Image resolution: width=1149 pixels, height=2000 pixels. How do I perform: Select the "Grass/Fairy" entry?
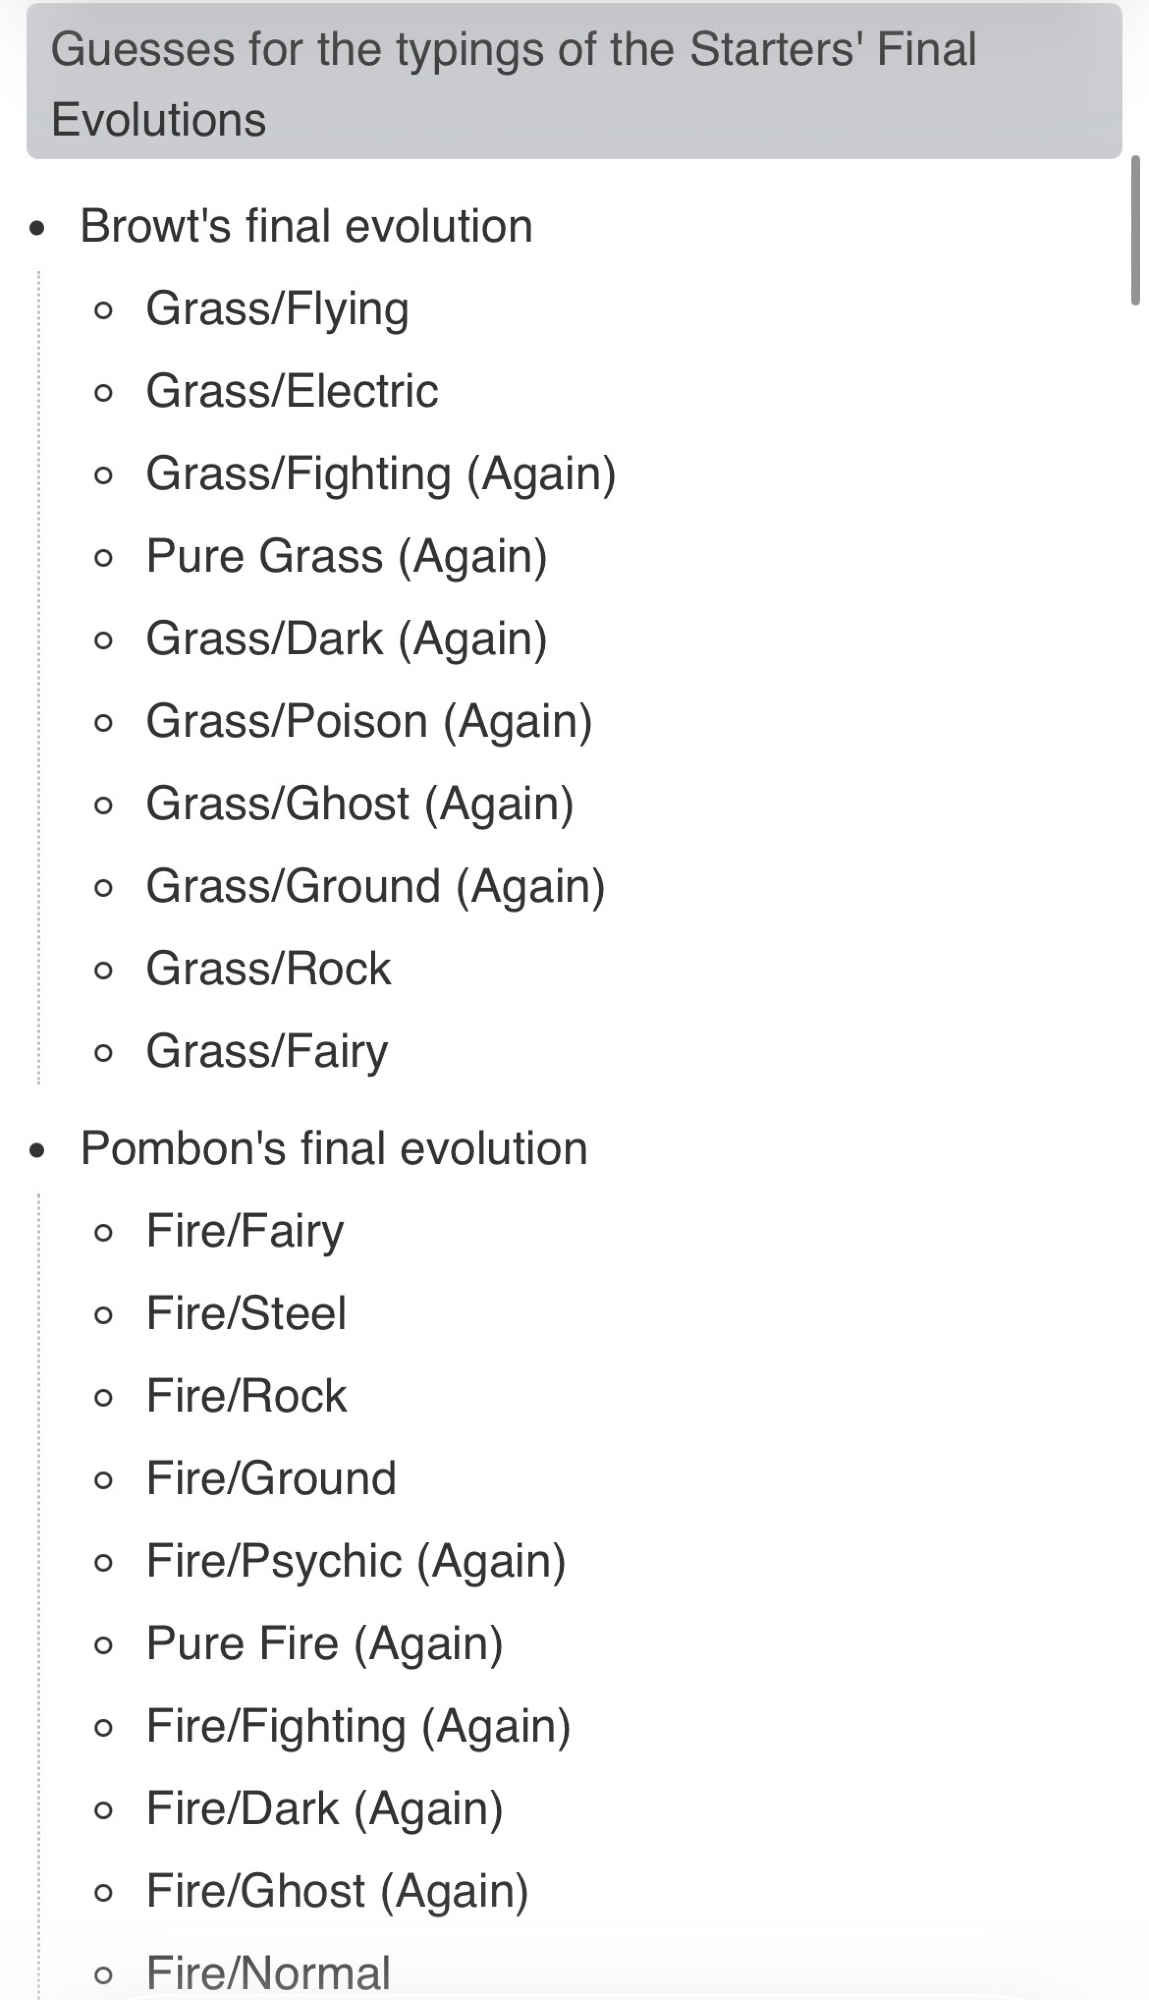pyautogui.click(x=267, y=1051)
